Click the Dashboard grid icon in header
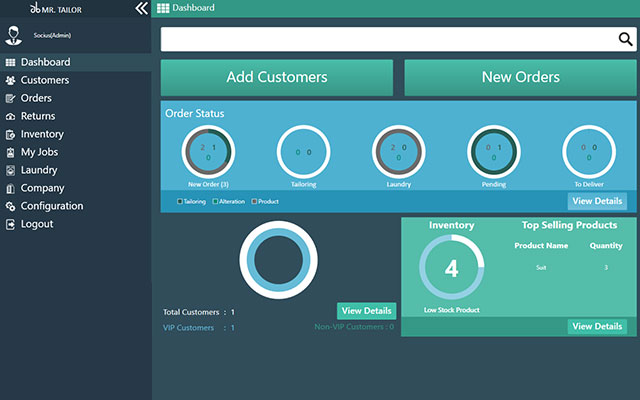Screen dimensions: 640x400 coord(163,8)
